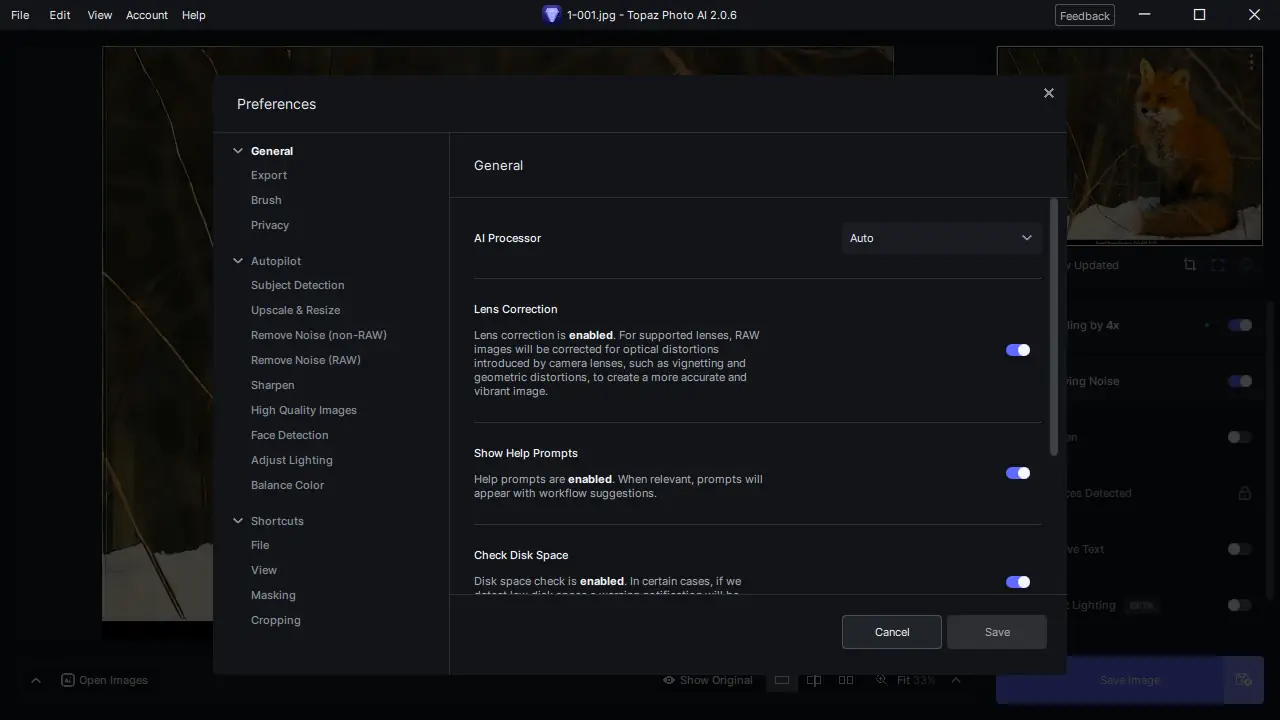Click the Open Images button
Image resolution: width=1280 pixels, height=720 pixels.
click(104, 680)
